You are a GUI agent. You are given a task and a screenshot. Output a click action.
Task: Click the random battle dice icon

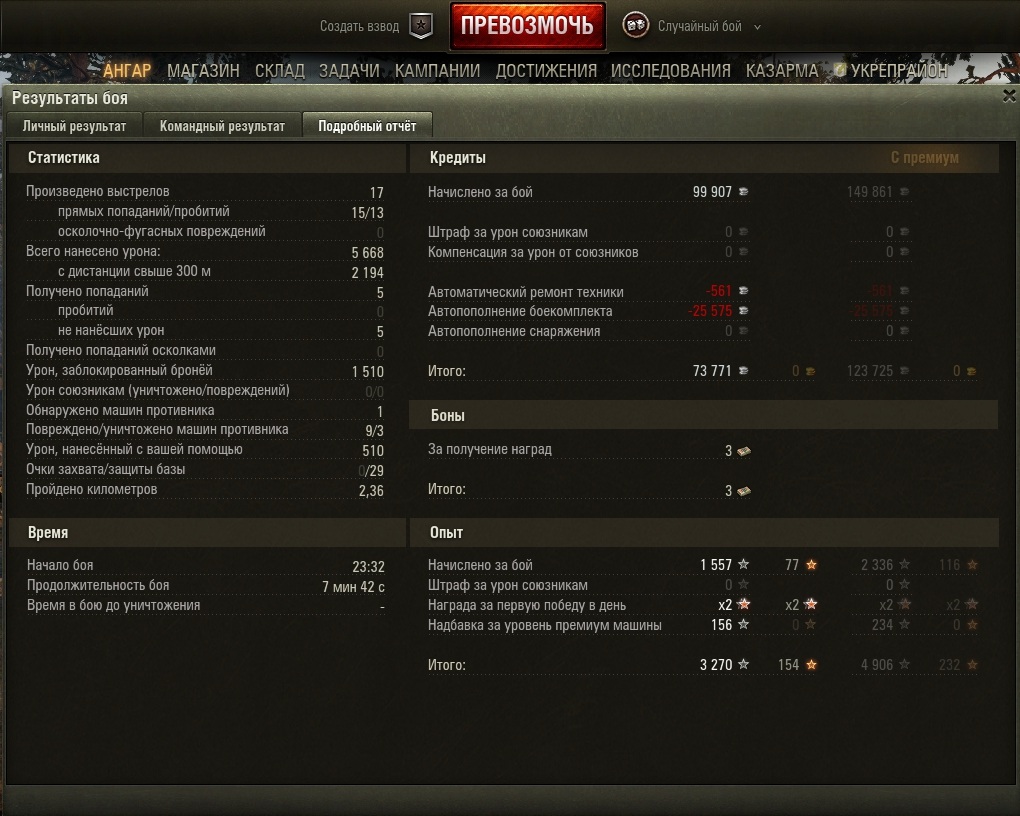tap(636, 25)
